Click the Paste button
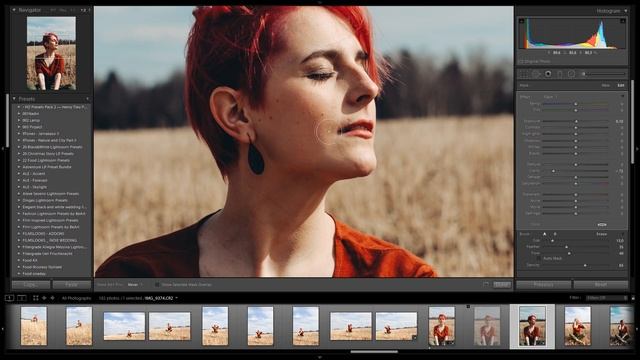Image resolution: width=640 pixels, height=360 pixels. [72, 284]
